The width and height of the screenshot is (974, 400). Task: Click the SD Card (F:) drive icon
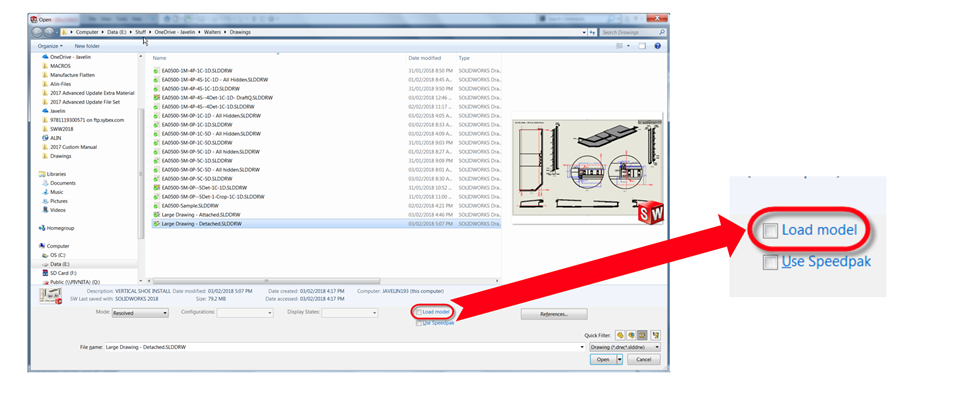(x=45, y=273)
